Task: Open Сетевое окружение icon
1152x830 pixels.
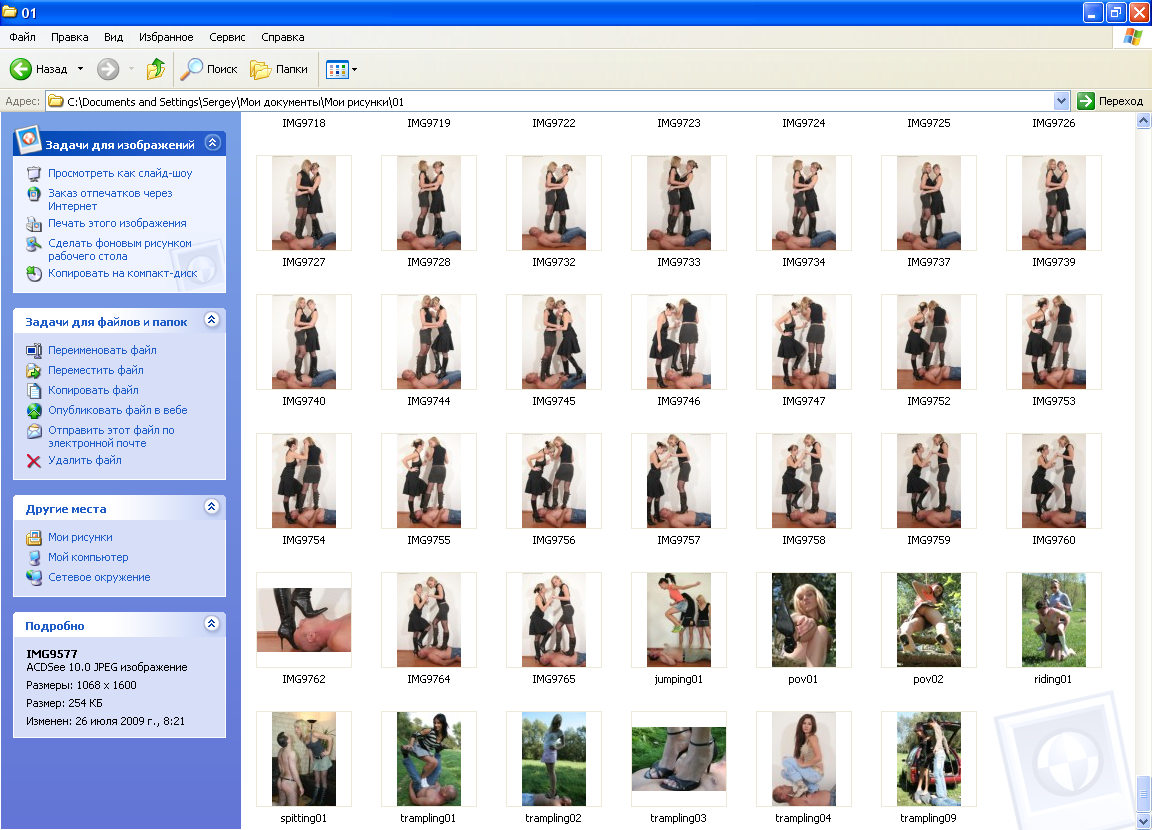Action: [x=34, y=577]
